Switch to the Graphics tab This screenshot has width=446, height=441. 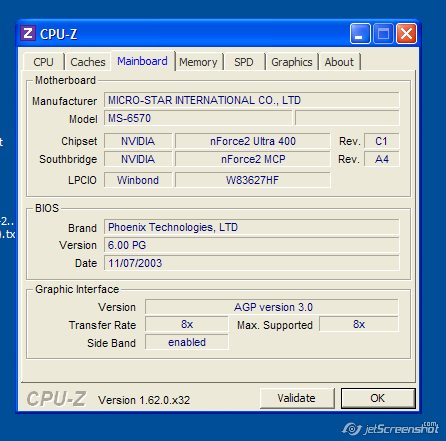[x=292, y=62]
